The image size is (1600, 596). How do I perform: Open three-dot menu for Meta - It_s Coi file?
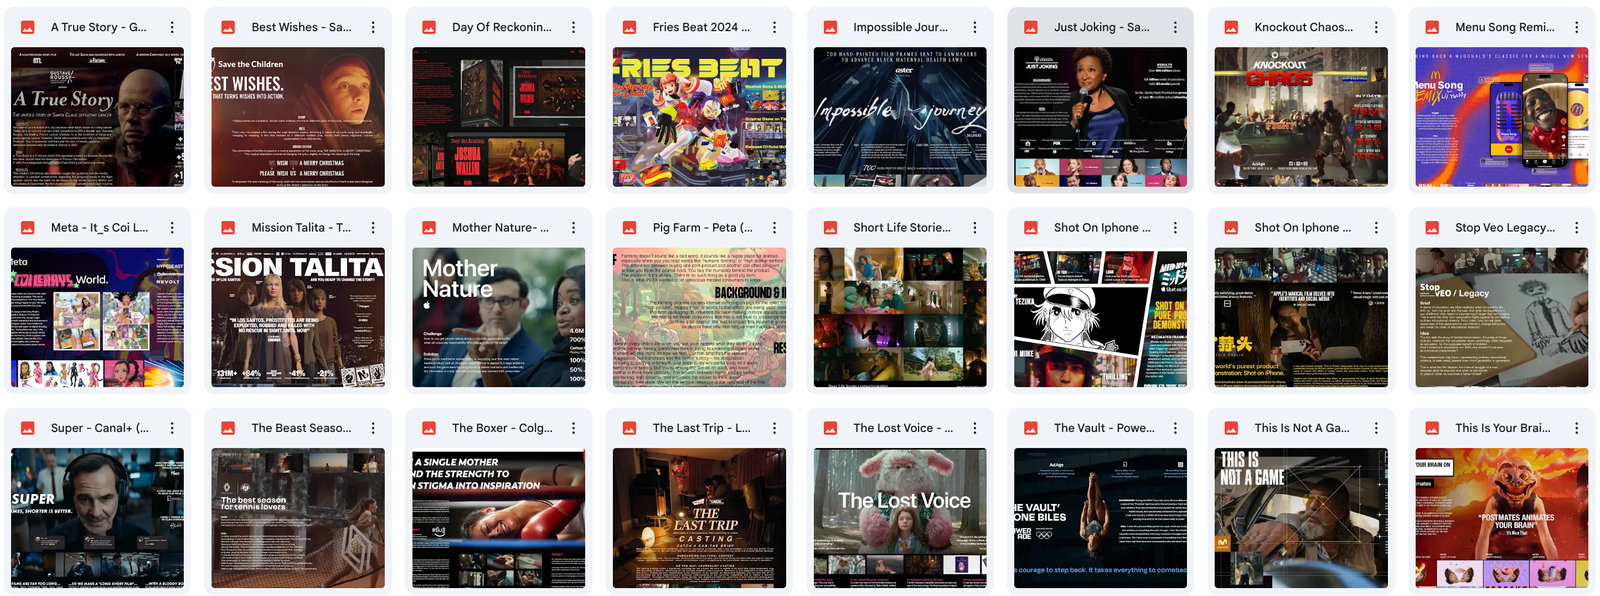(x=172, y=227)
